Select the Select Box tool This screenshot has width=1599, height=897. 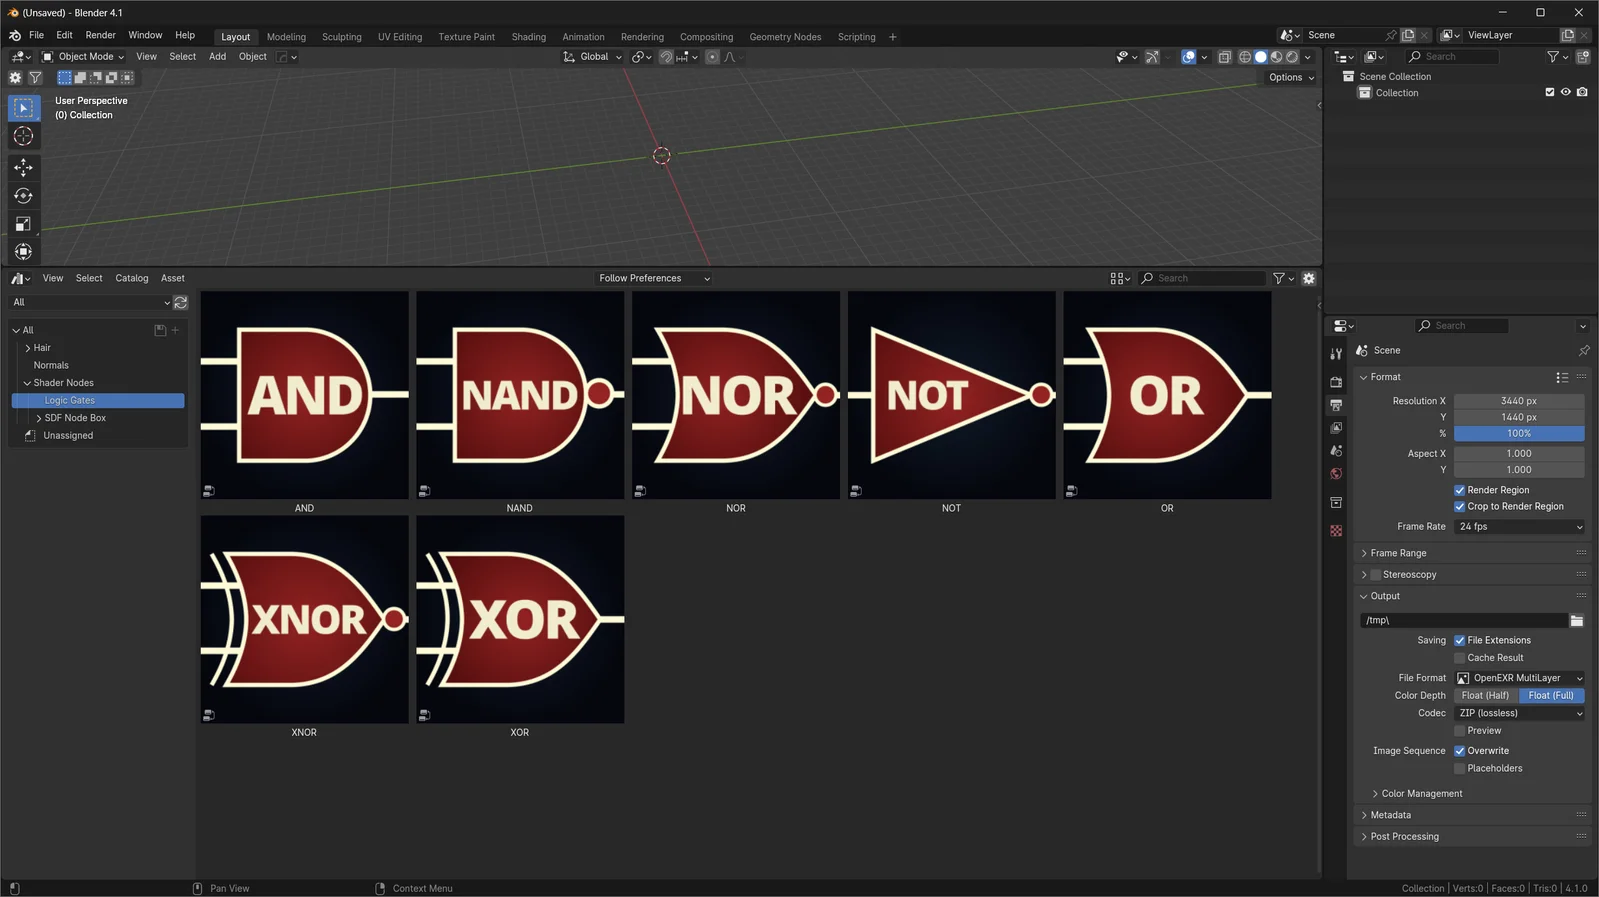pos(23,108)
